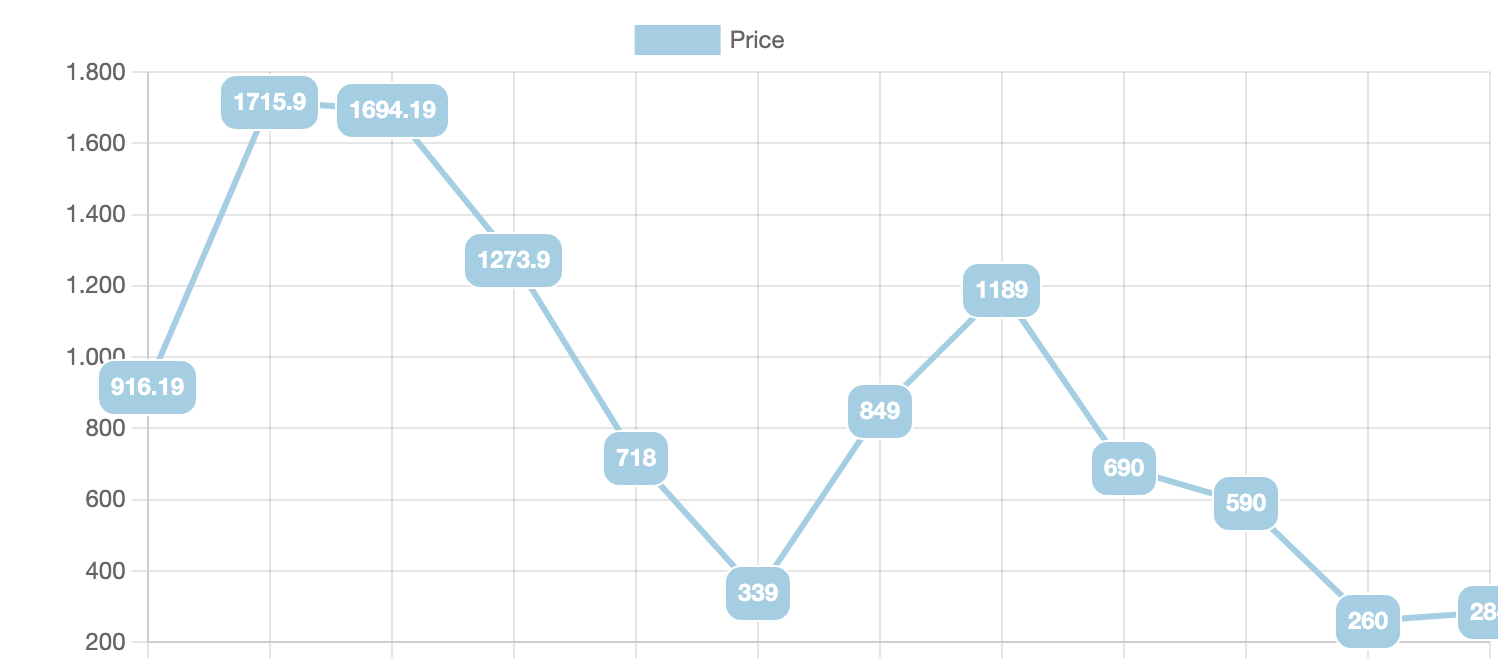This screenshot has height=662, width=1498.
Task: Toggle the Price dataset legend label
Action: (x=757, y=40)
